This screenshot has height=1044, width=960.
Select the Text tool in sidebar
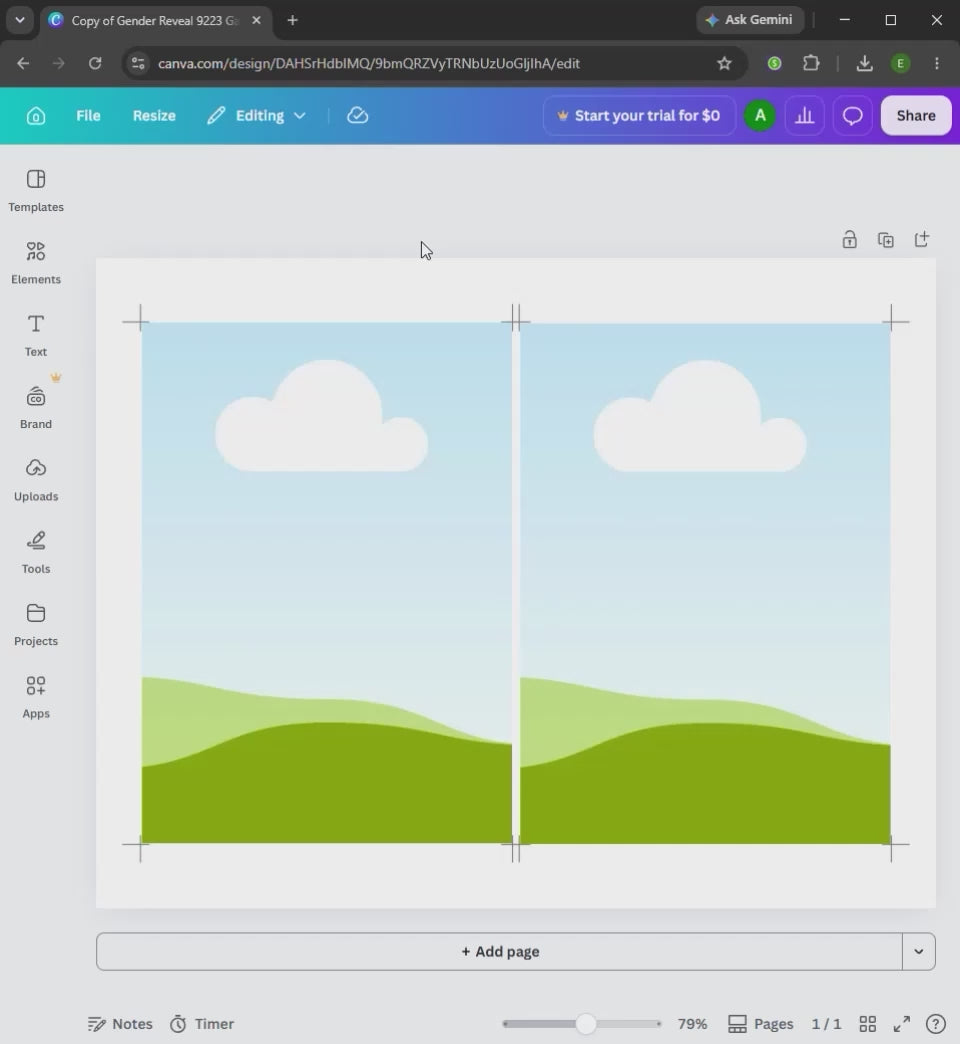click(36, 336)
